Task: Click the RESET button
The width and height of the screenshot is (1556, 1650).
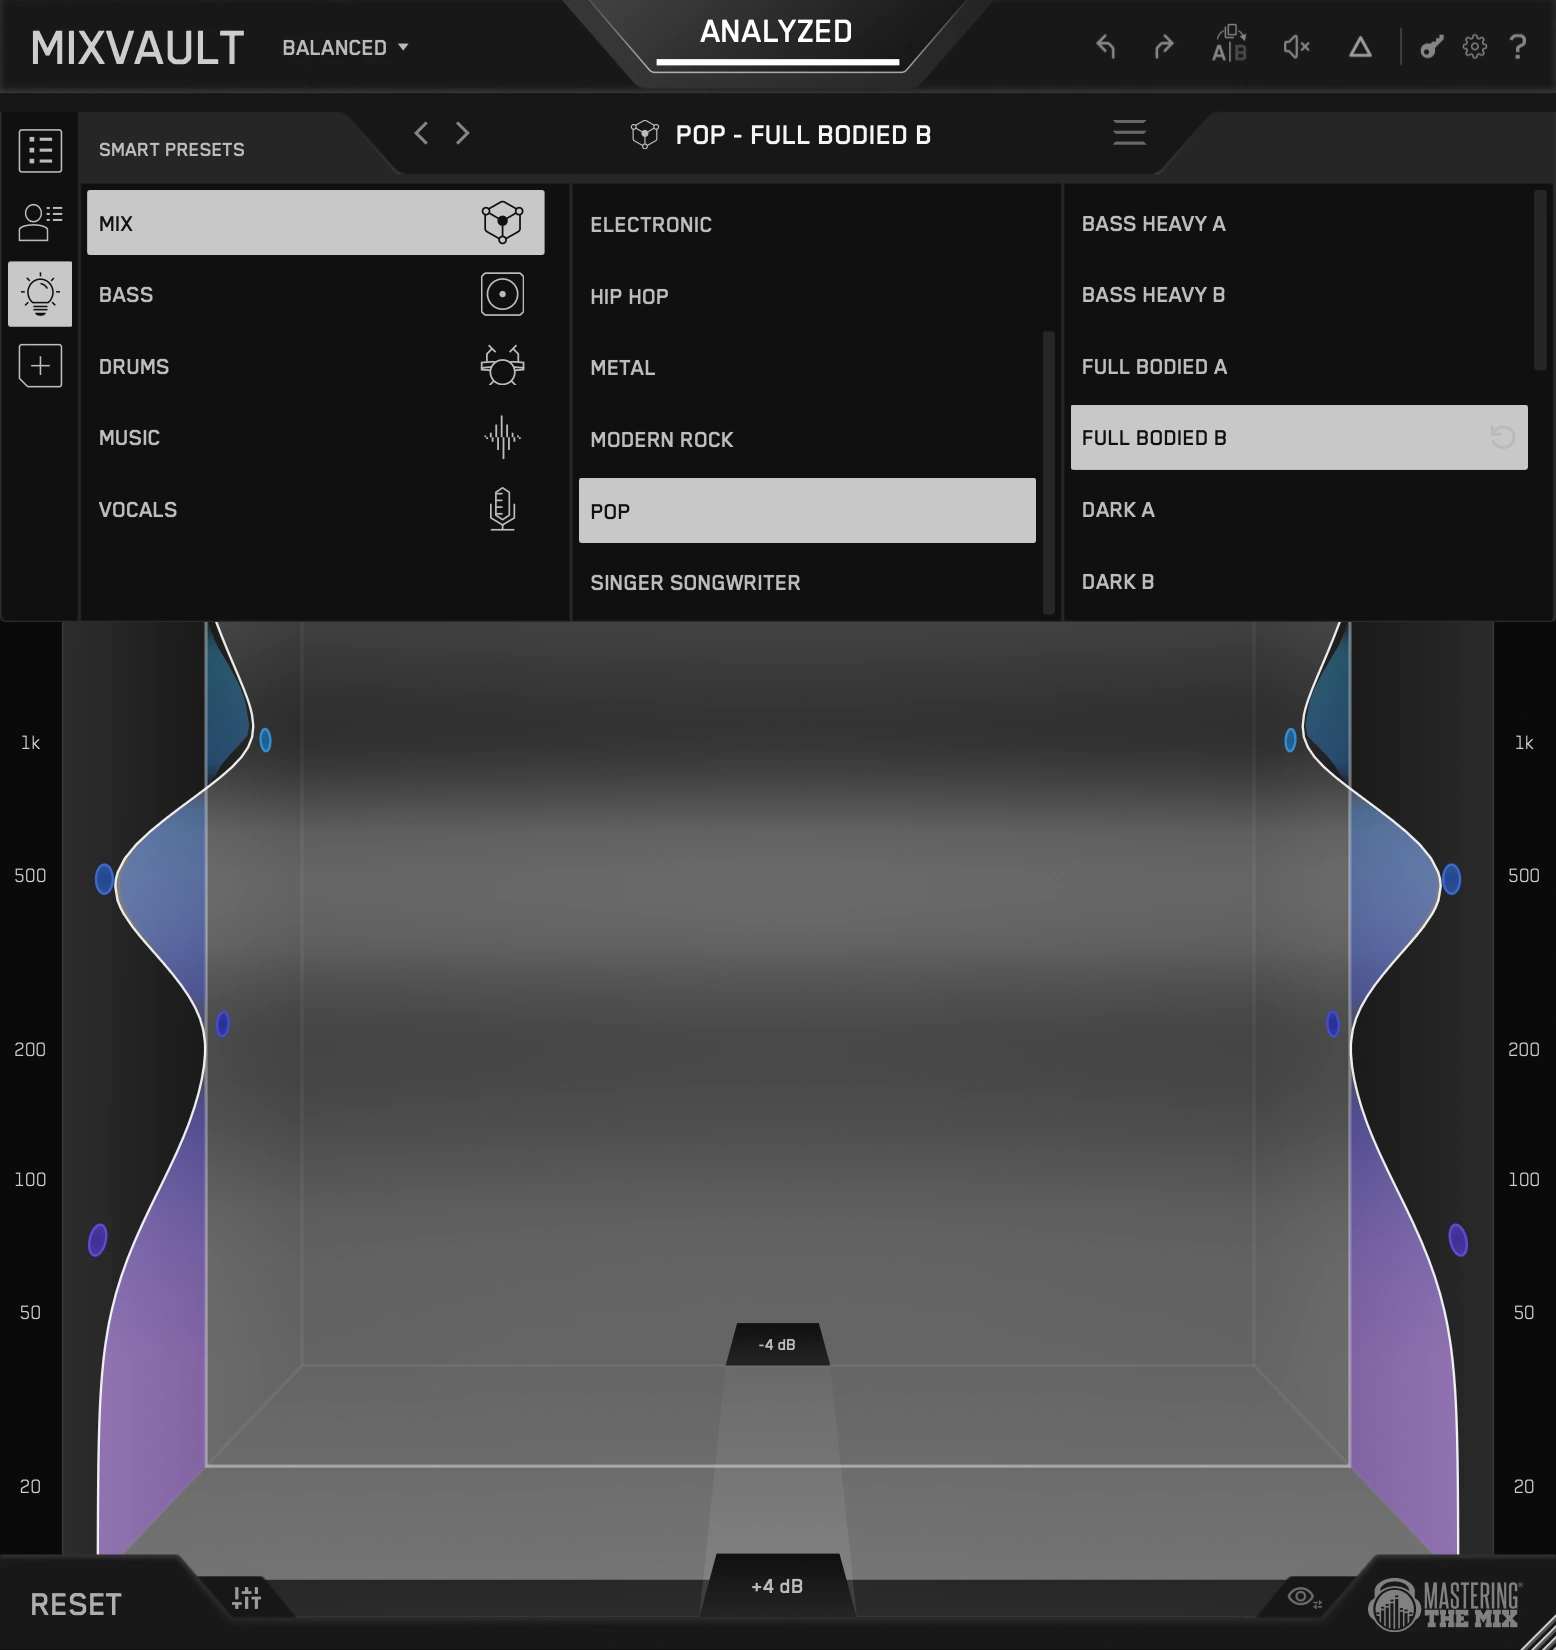Action: 76,1604
